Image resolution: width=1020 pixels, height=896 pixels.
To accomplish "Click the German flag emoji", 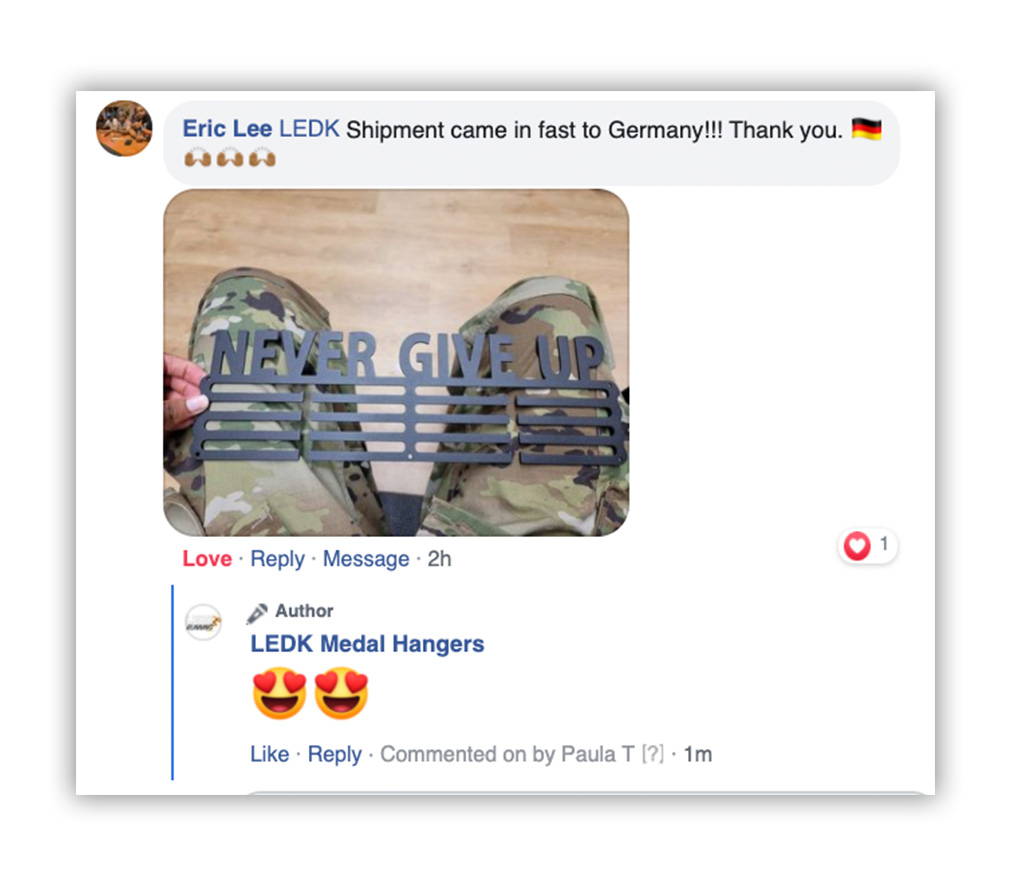I will tap(866, 129).
